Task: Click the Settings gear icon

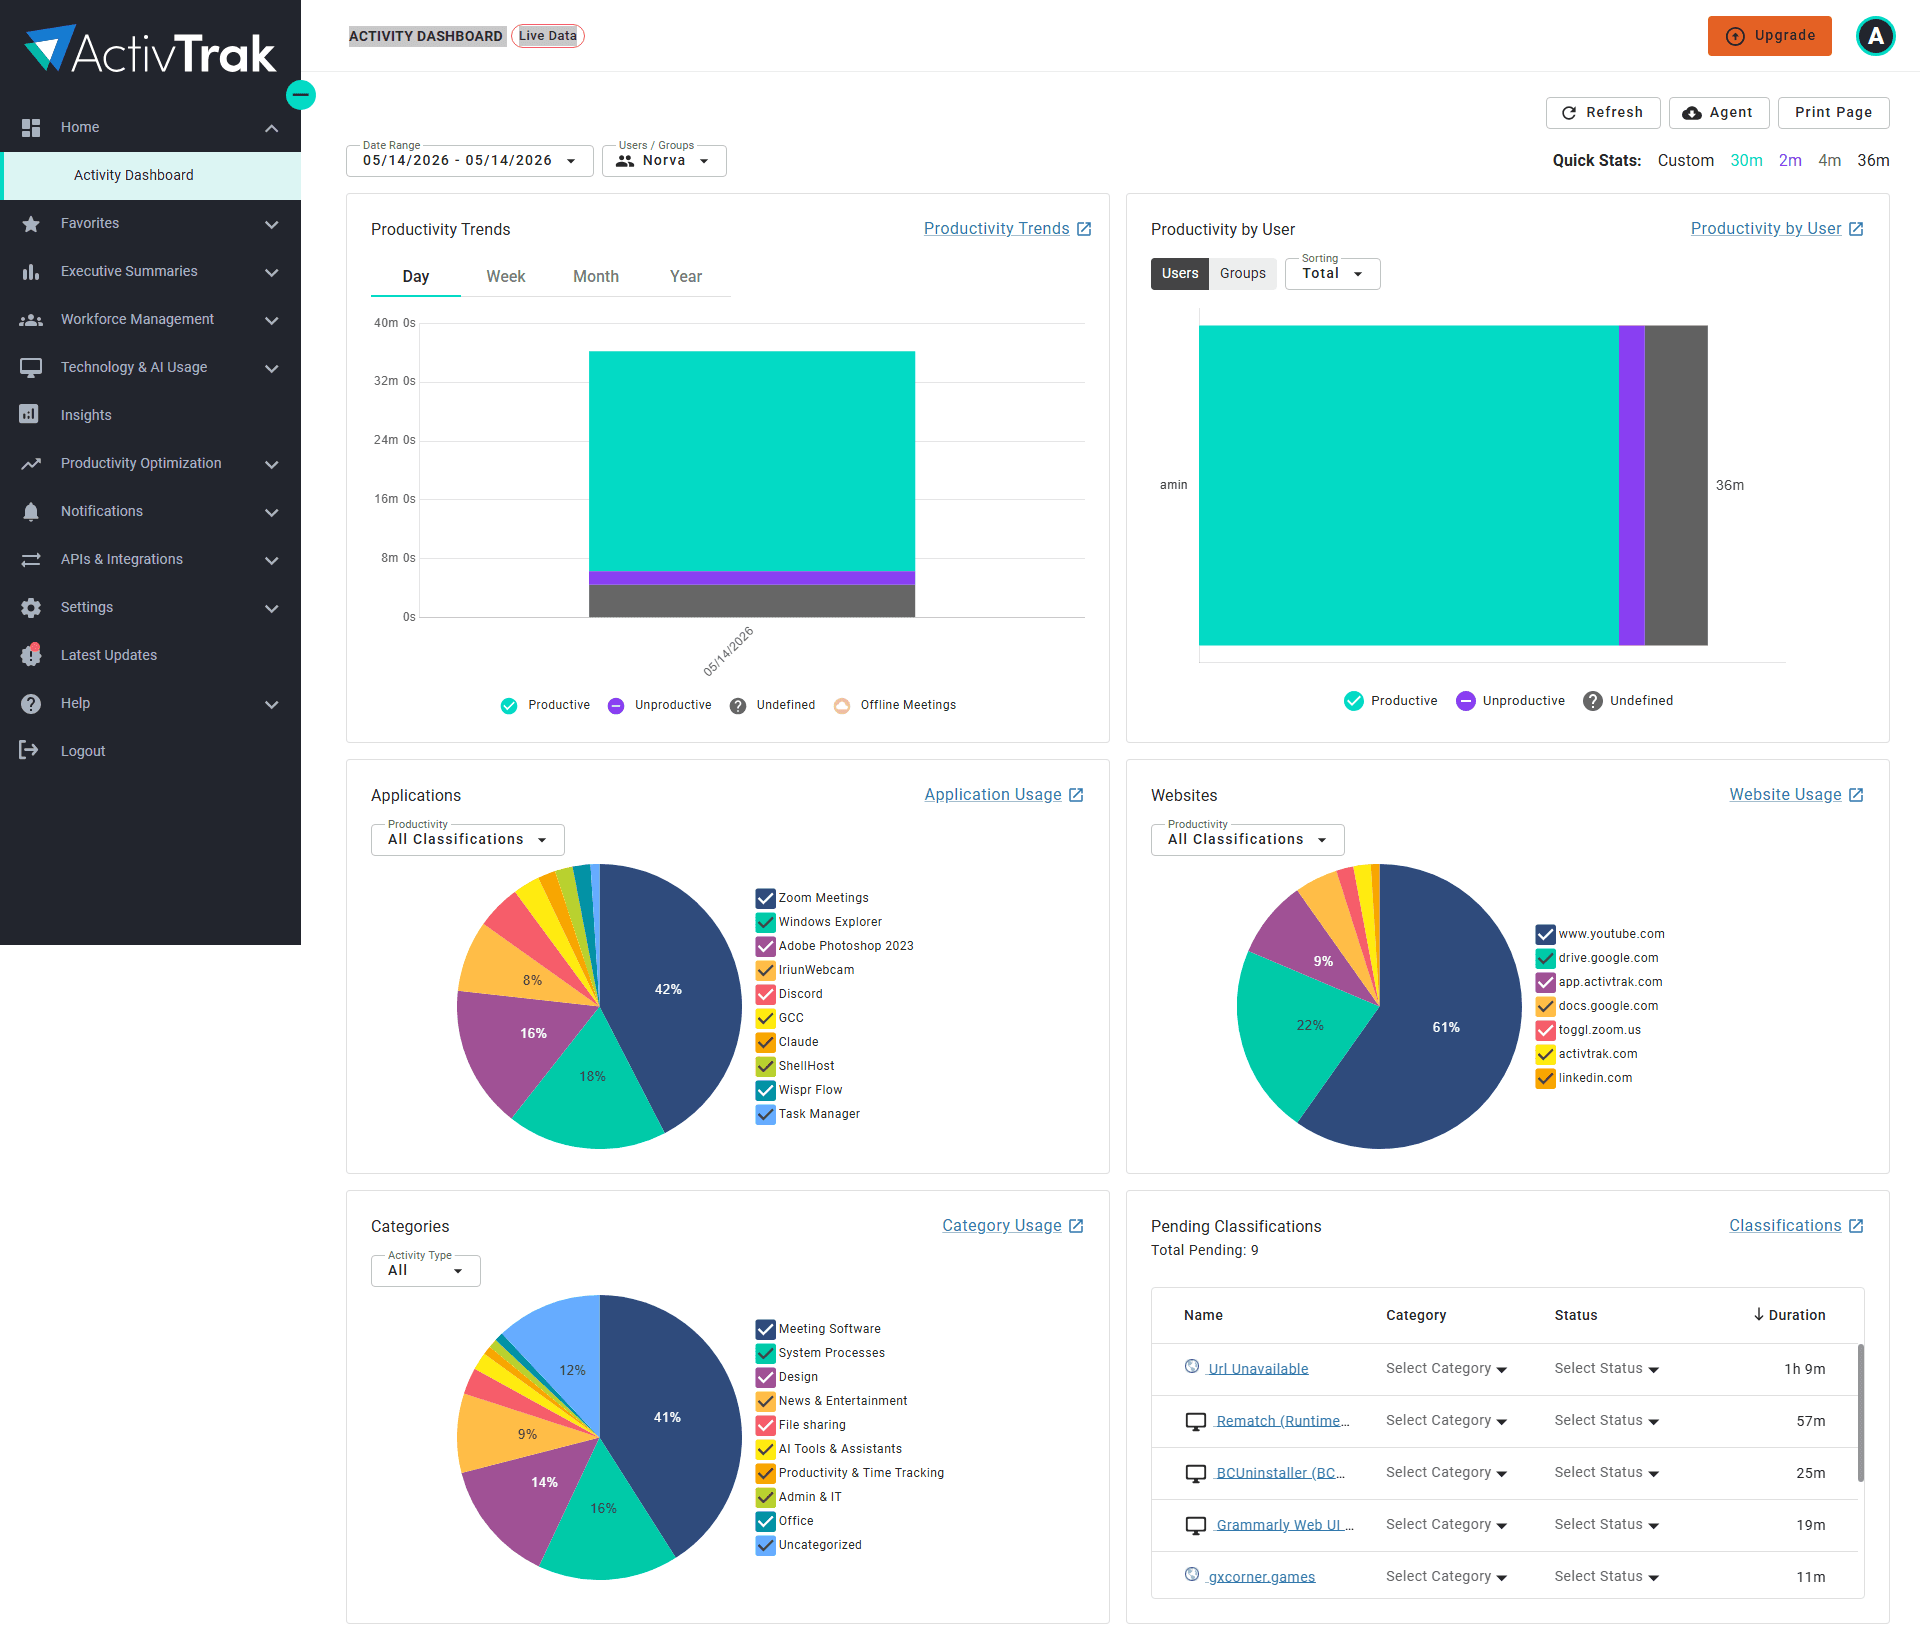Action: pyautogui.click(x=31, y=607)
